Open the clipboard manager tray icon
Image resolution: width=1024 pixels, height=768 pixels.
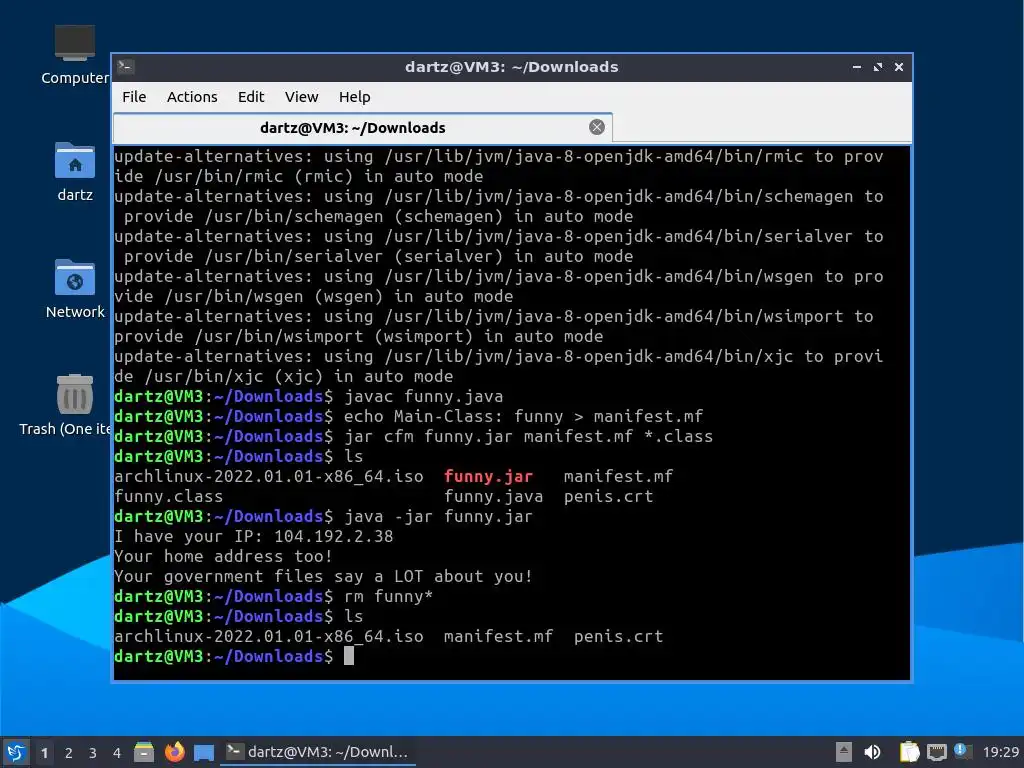click(909, 752)
